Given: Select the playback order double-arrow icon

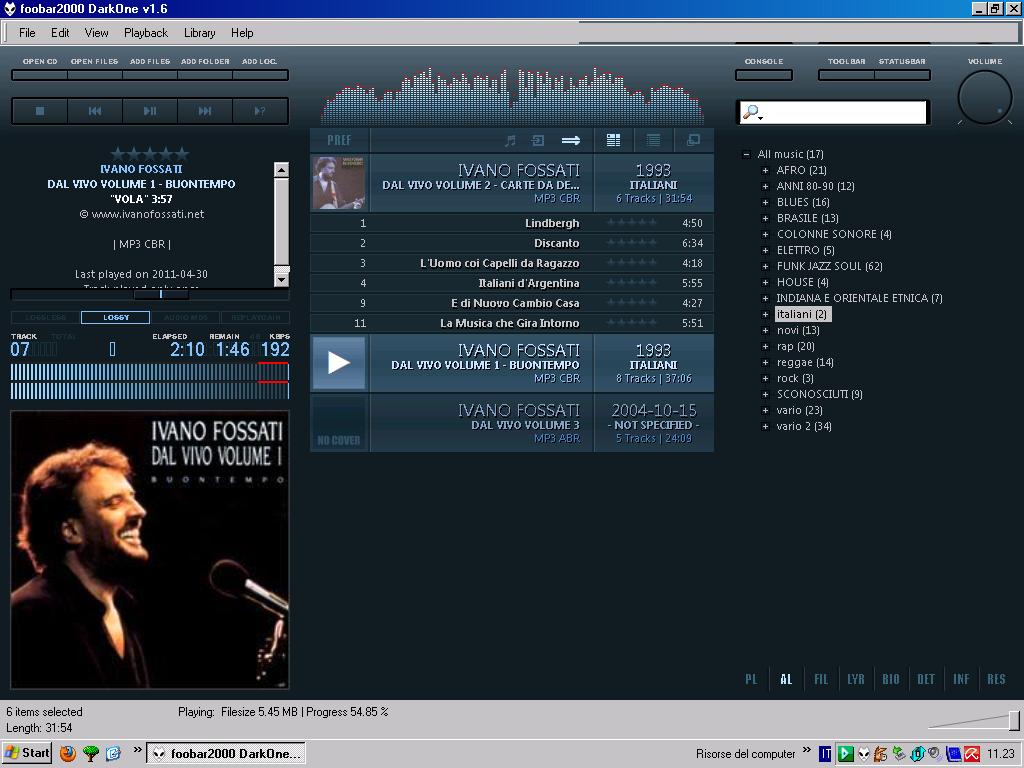Looking at the screenshot, I should point(571,140).
